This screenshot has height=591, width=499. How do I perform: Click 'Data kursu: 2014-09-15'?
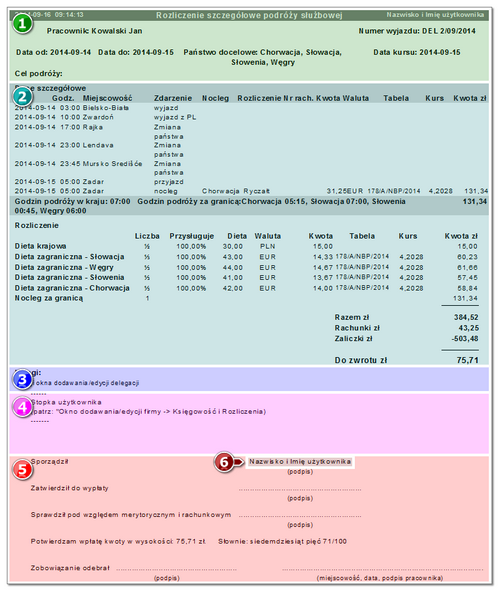[417, 52]
